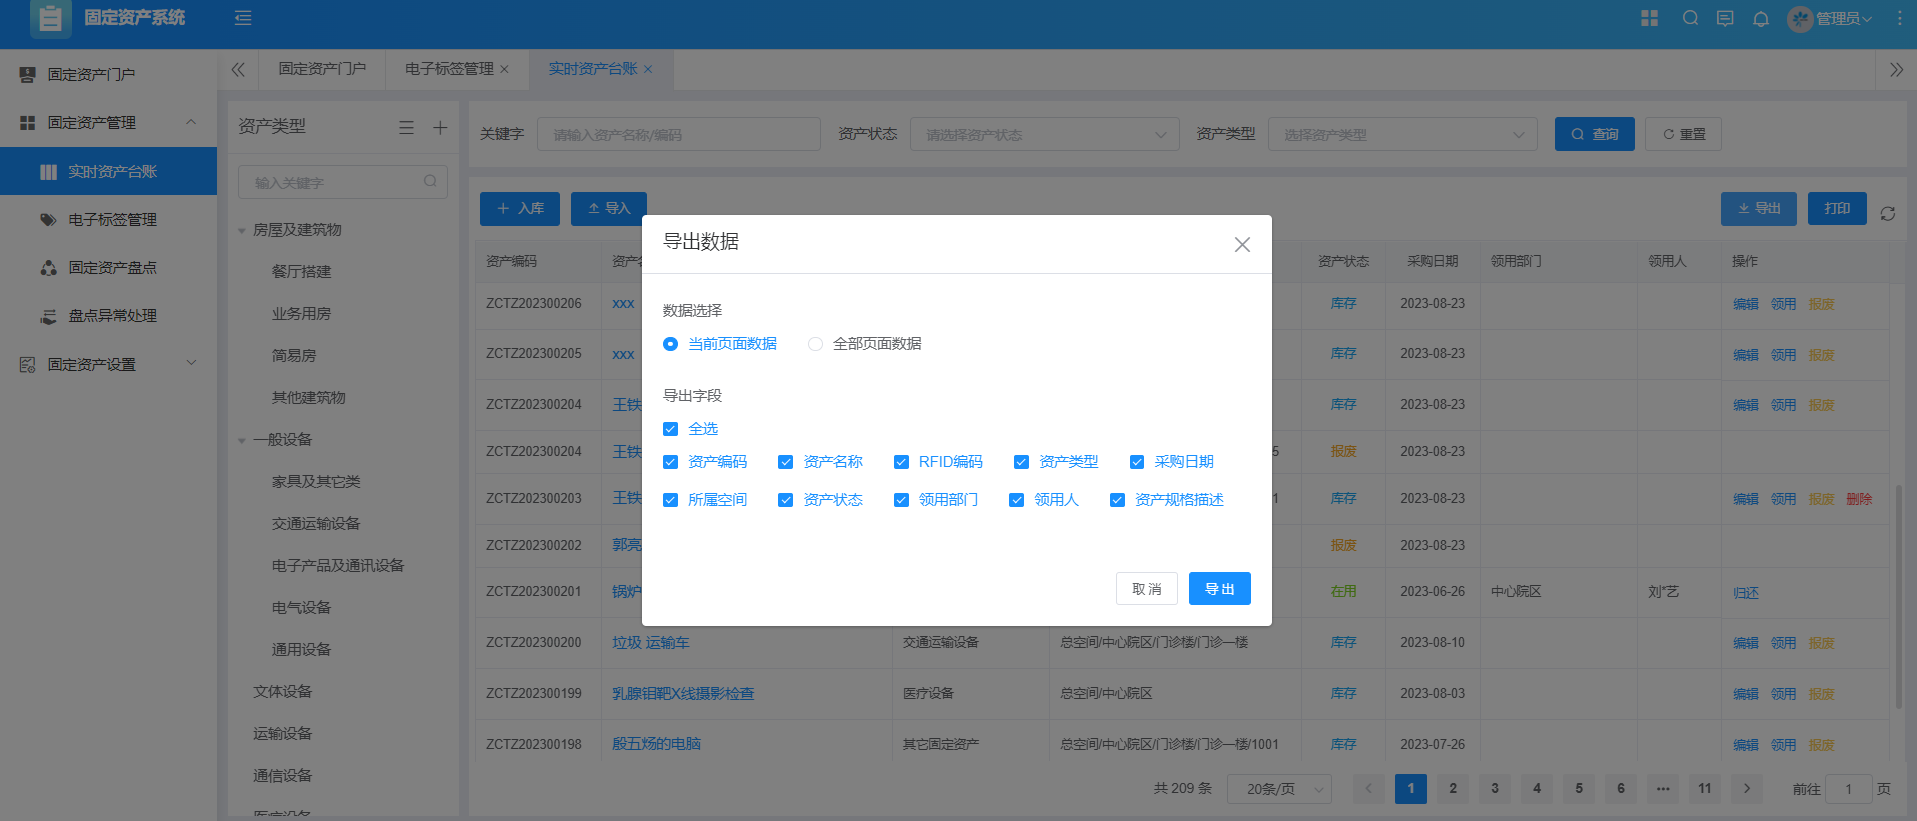Click the 取消 button in the dialog
The height and width of the screenshot is (821, 1917).
point(1146,589)
